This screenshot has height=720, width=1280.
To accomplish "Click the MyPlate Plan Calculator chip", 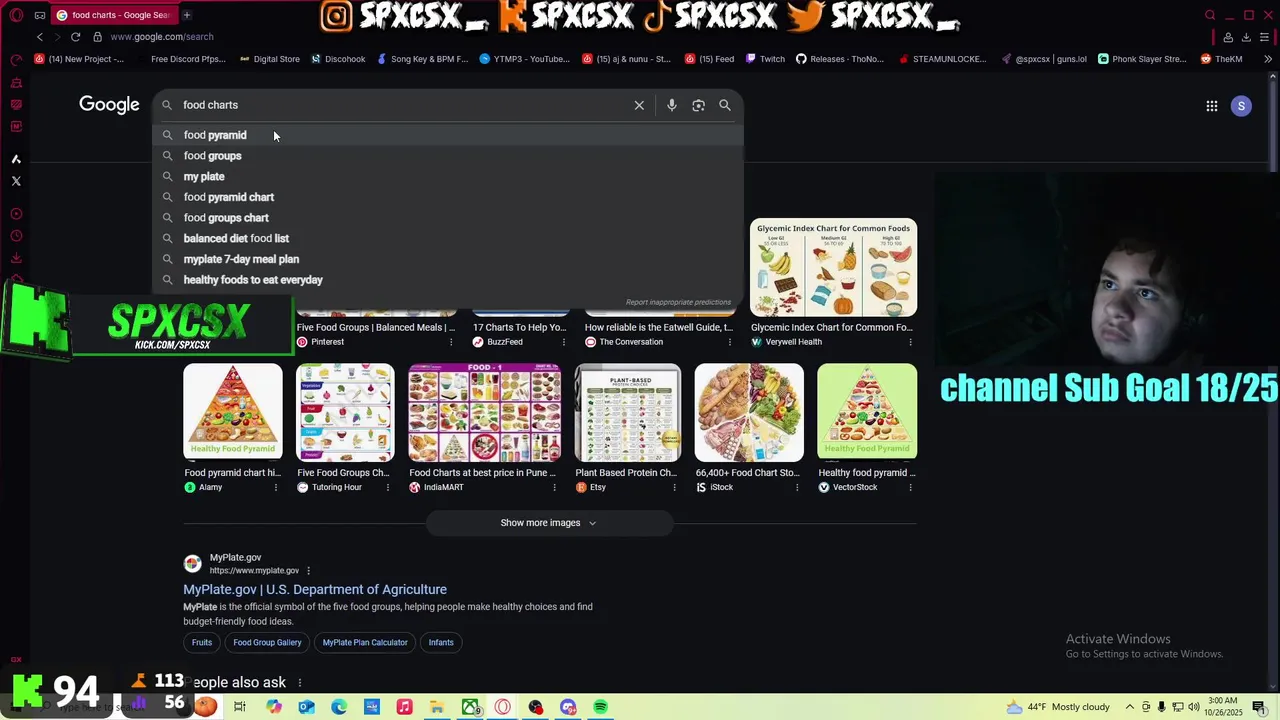I will [365, 642].
